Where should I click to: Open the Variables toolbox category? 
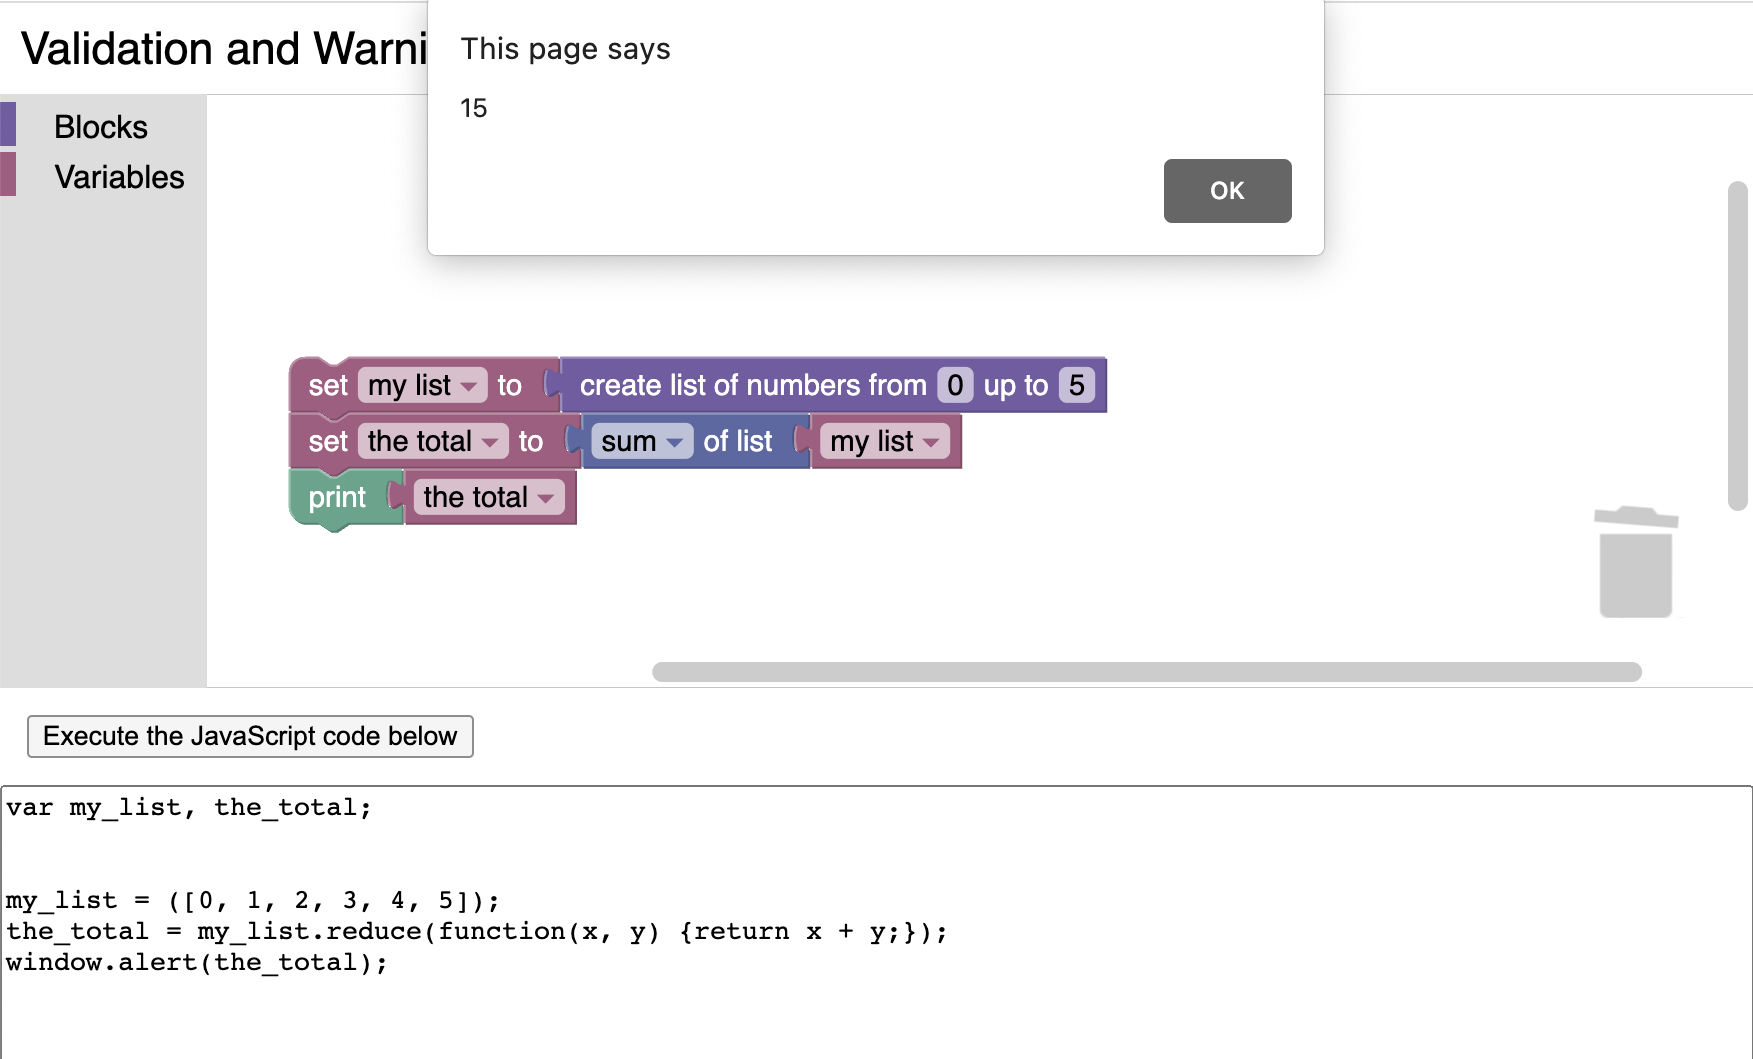119,177
